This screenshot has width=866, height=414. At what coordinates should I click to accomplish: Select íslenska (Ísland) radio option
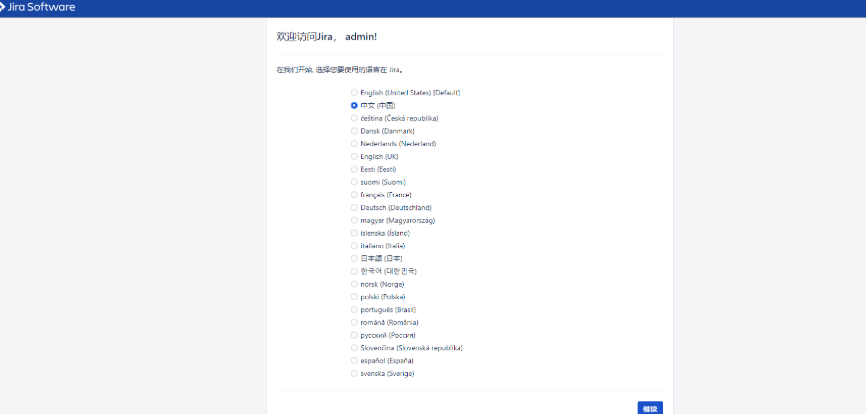pos(355,233)
